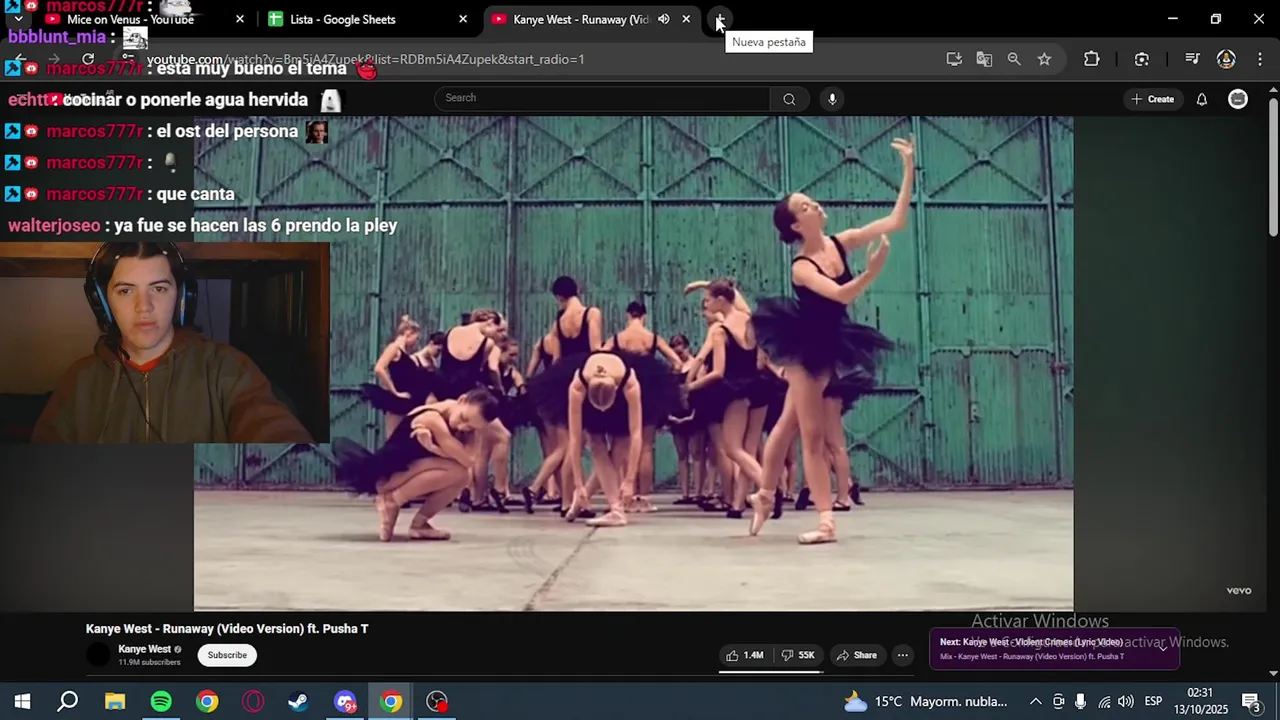Screen dimensions: 1280x720
Task: Like the video with 1.4M likes
Action: [745, 655]
